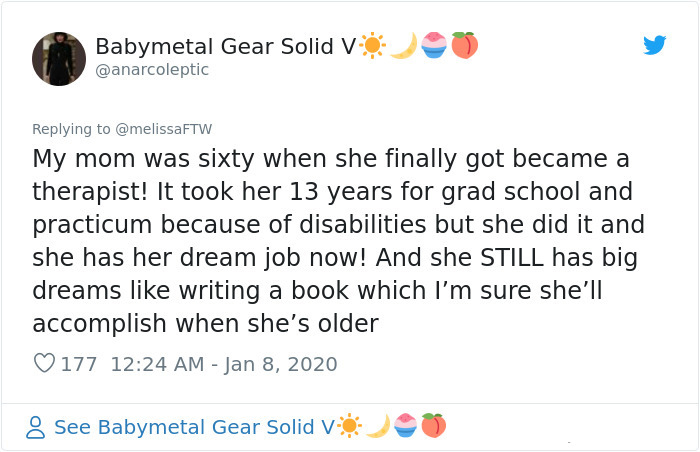The height and width of the screenshot is (452, 700).
Task: Open the 12:24 AM - Jan 8, 2020 timestamp
Action: pos(224,364)
